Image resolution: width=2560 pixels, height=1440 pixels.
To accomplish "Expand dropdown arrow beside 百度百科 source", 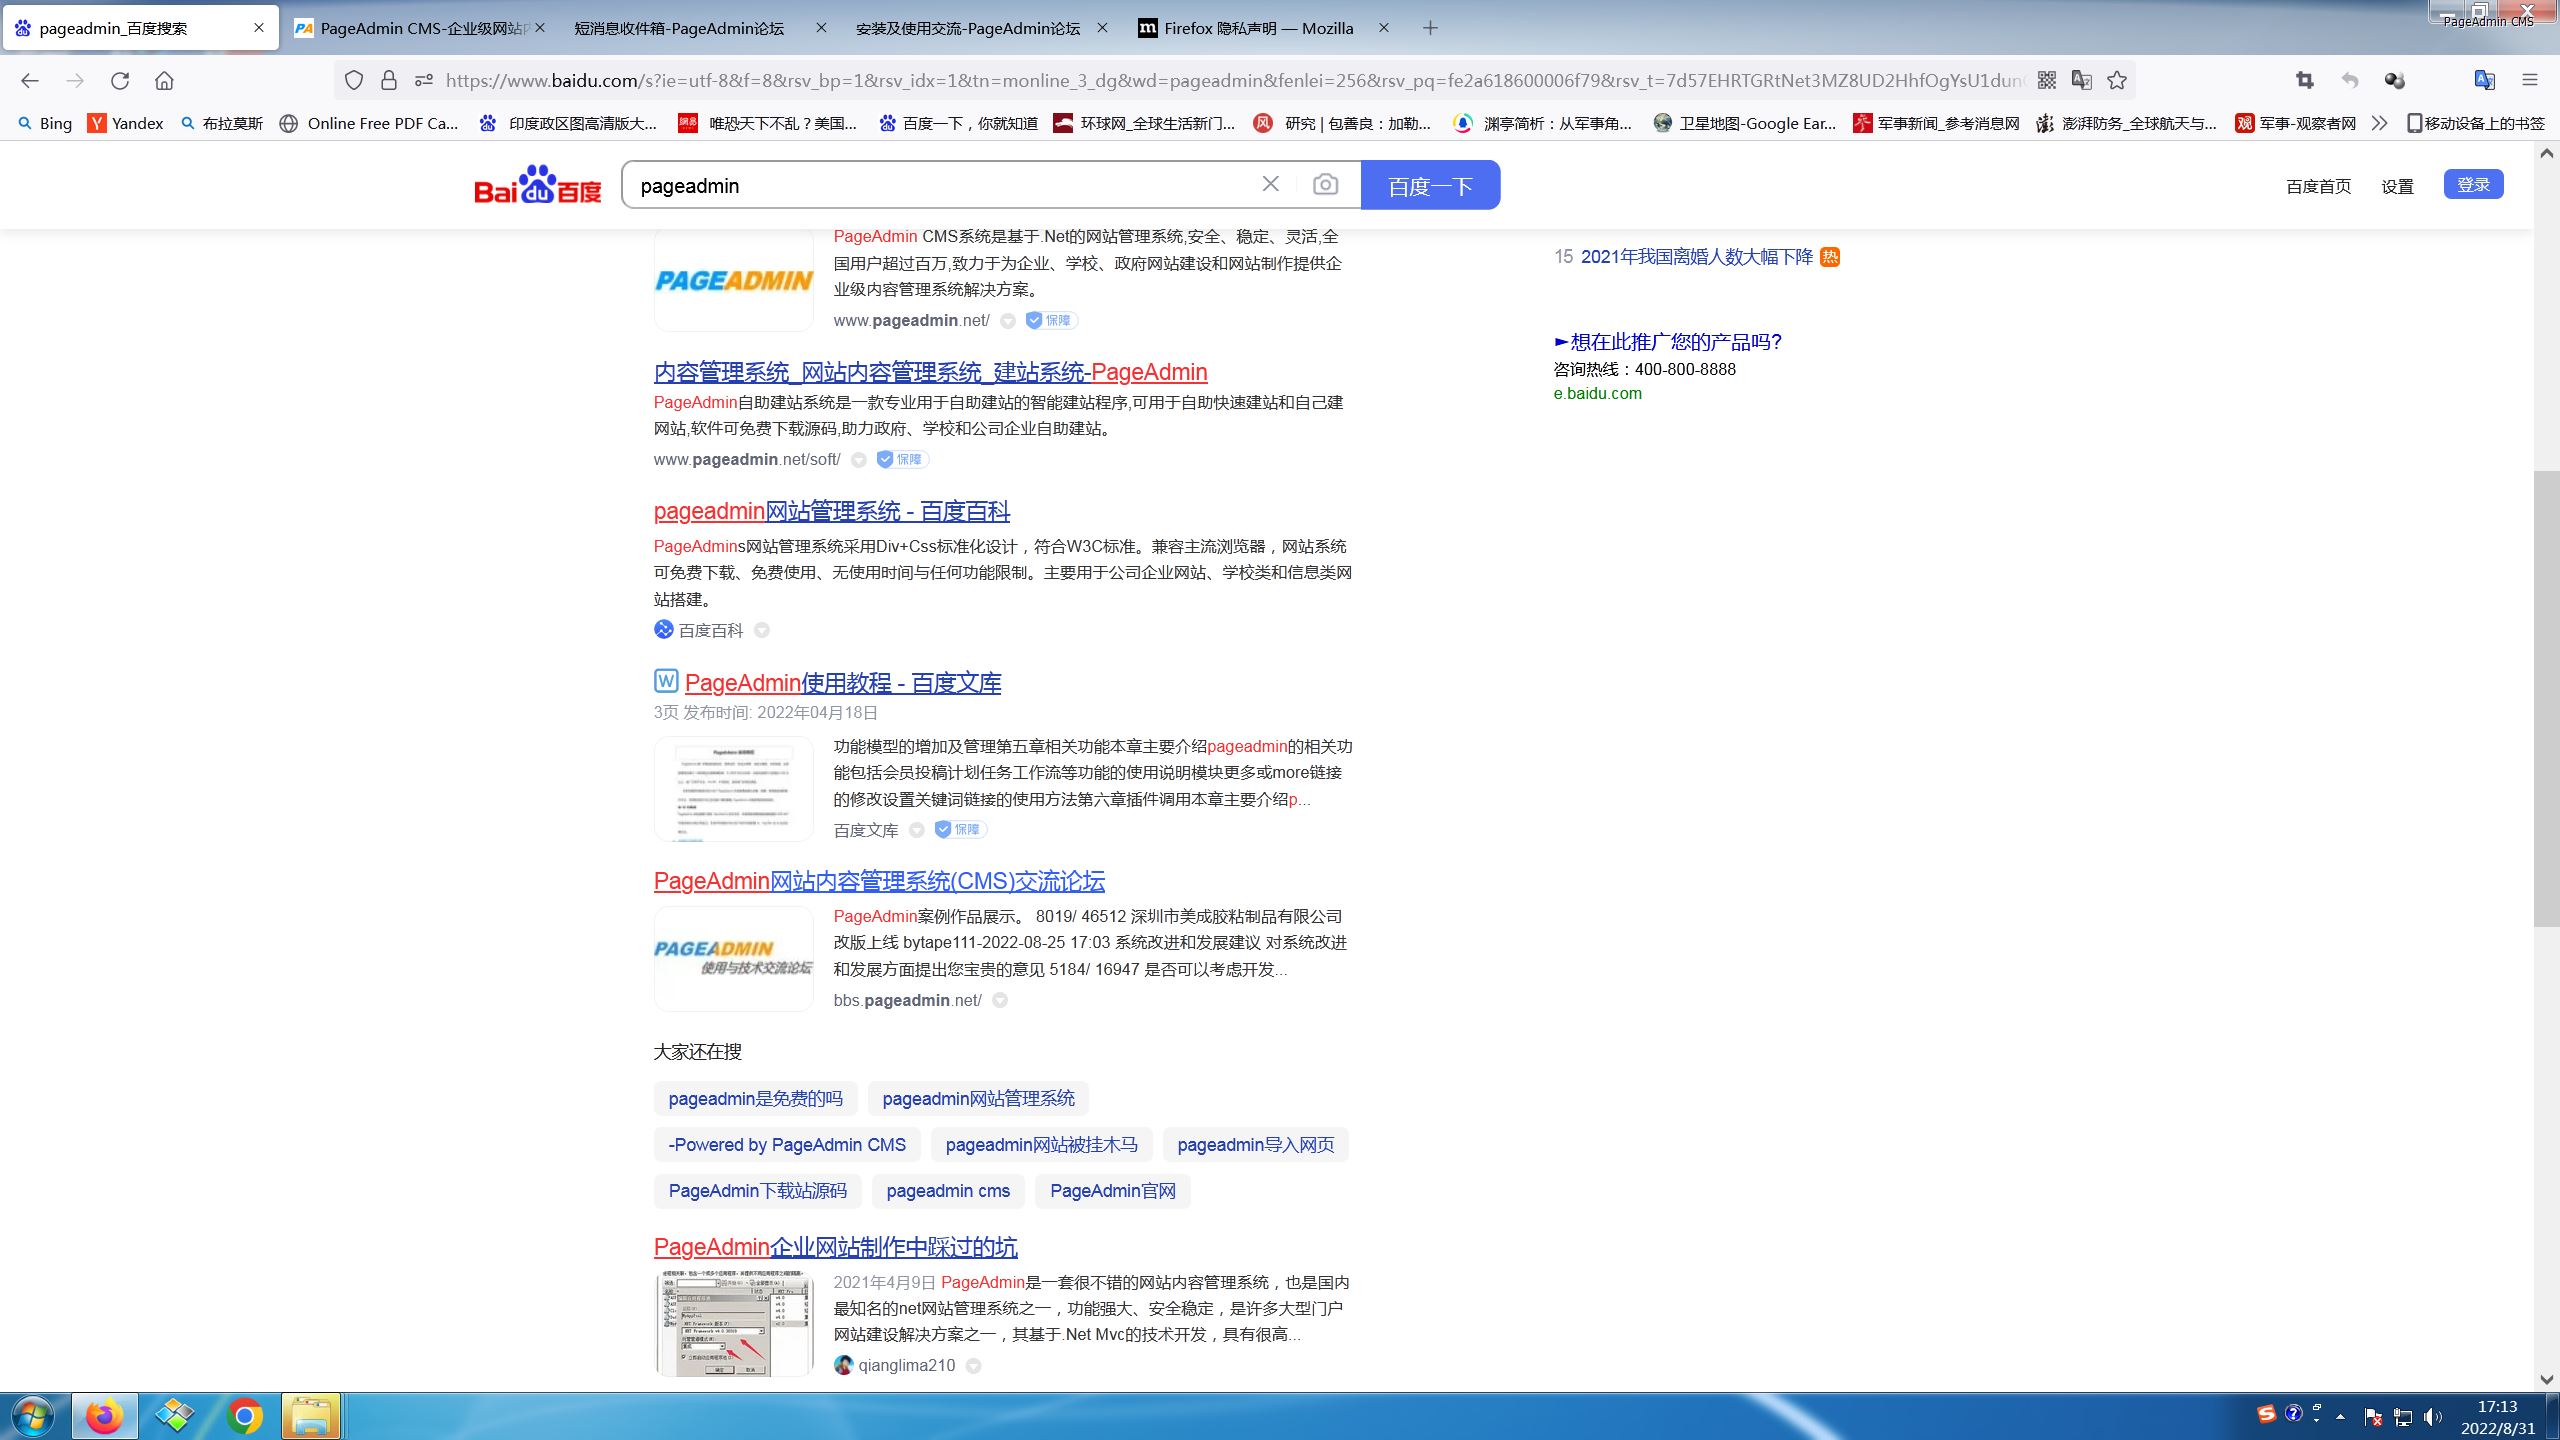I will [x=762, y=630].
